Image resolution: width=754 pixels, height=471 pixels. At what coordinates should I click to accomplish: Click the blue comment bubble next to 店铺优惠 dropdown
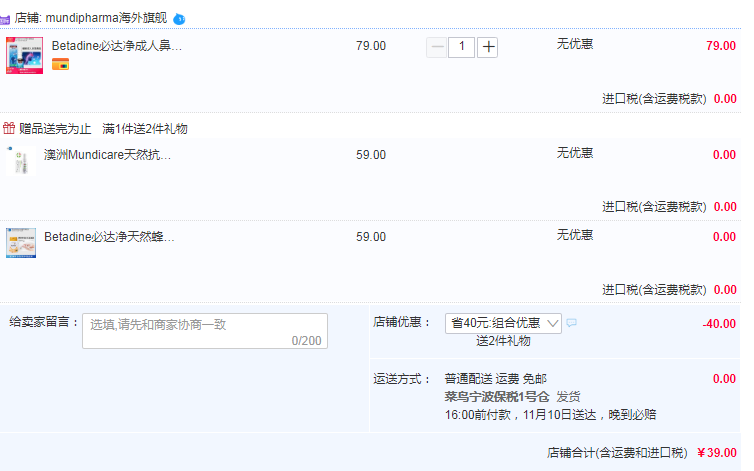pyautogui.click(x=571, y=323)
